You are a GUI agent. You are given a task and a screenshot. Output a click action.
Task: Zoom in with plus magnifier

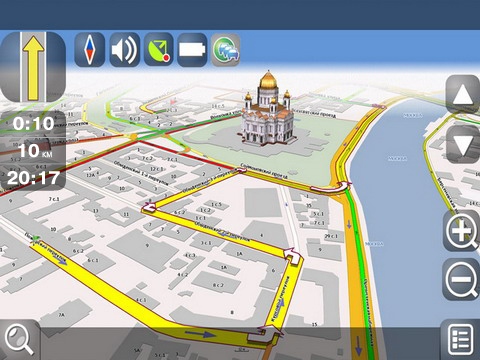(461, 231)
